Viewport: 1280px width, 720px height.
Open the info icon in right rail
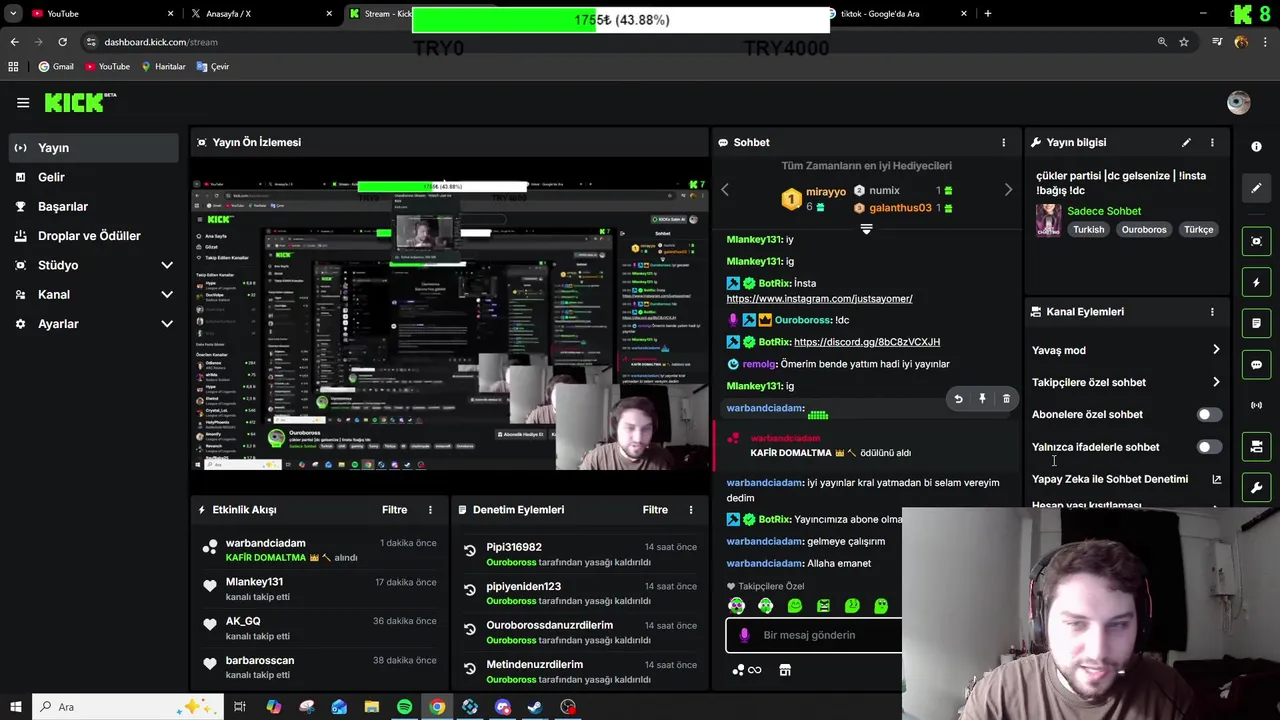pos(1256,146)
